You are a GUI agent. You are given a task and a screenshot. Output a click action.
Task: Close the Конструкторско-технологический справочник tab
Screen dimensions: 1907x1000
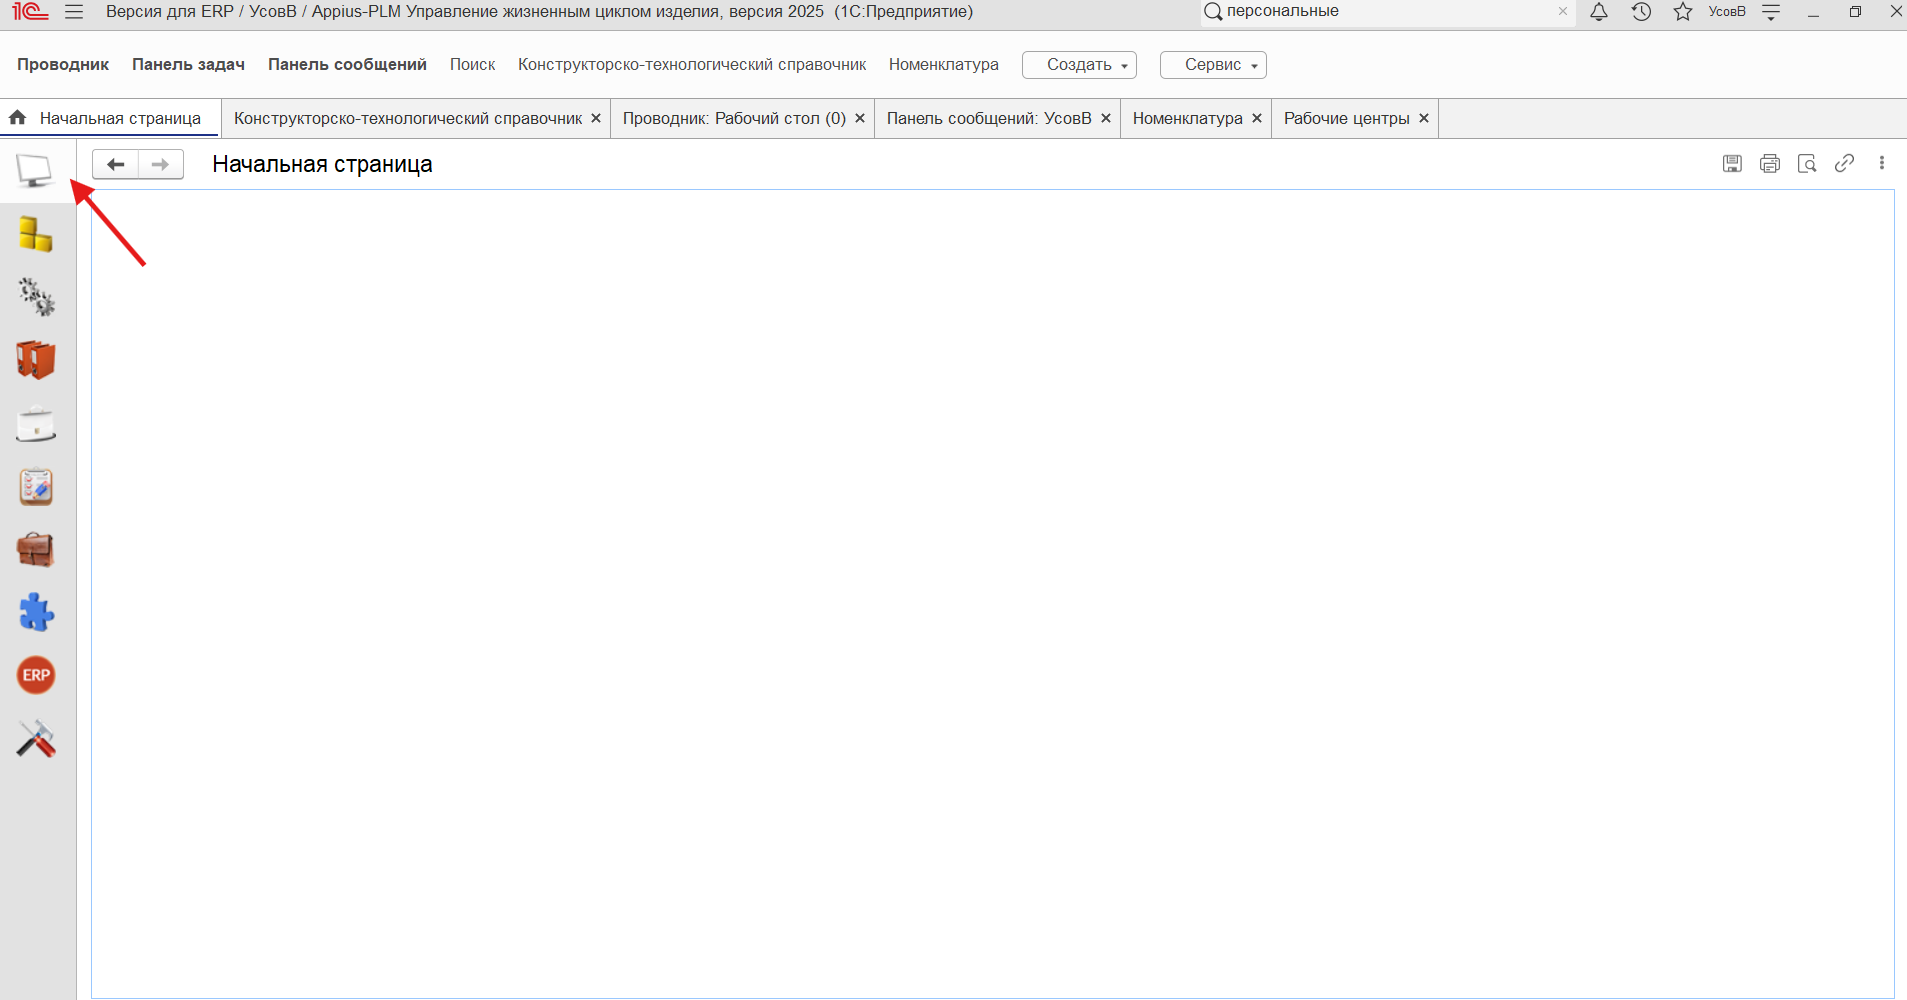tap(596, 118)
